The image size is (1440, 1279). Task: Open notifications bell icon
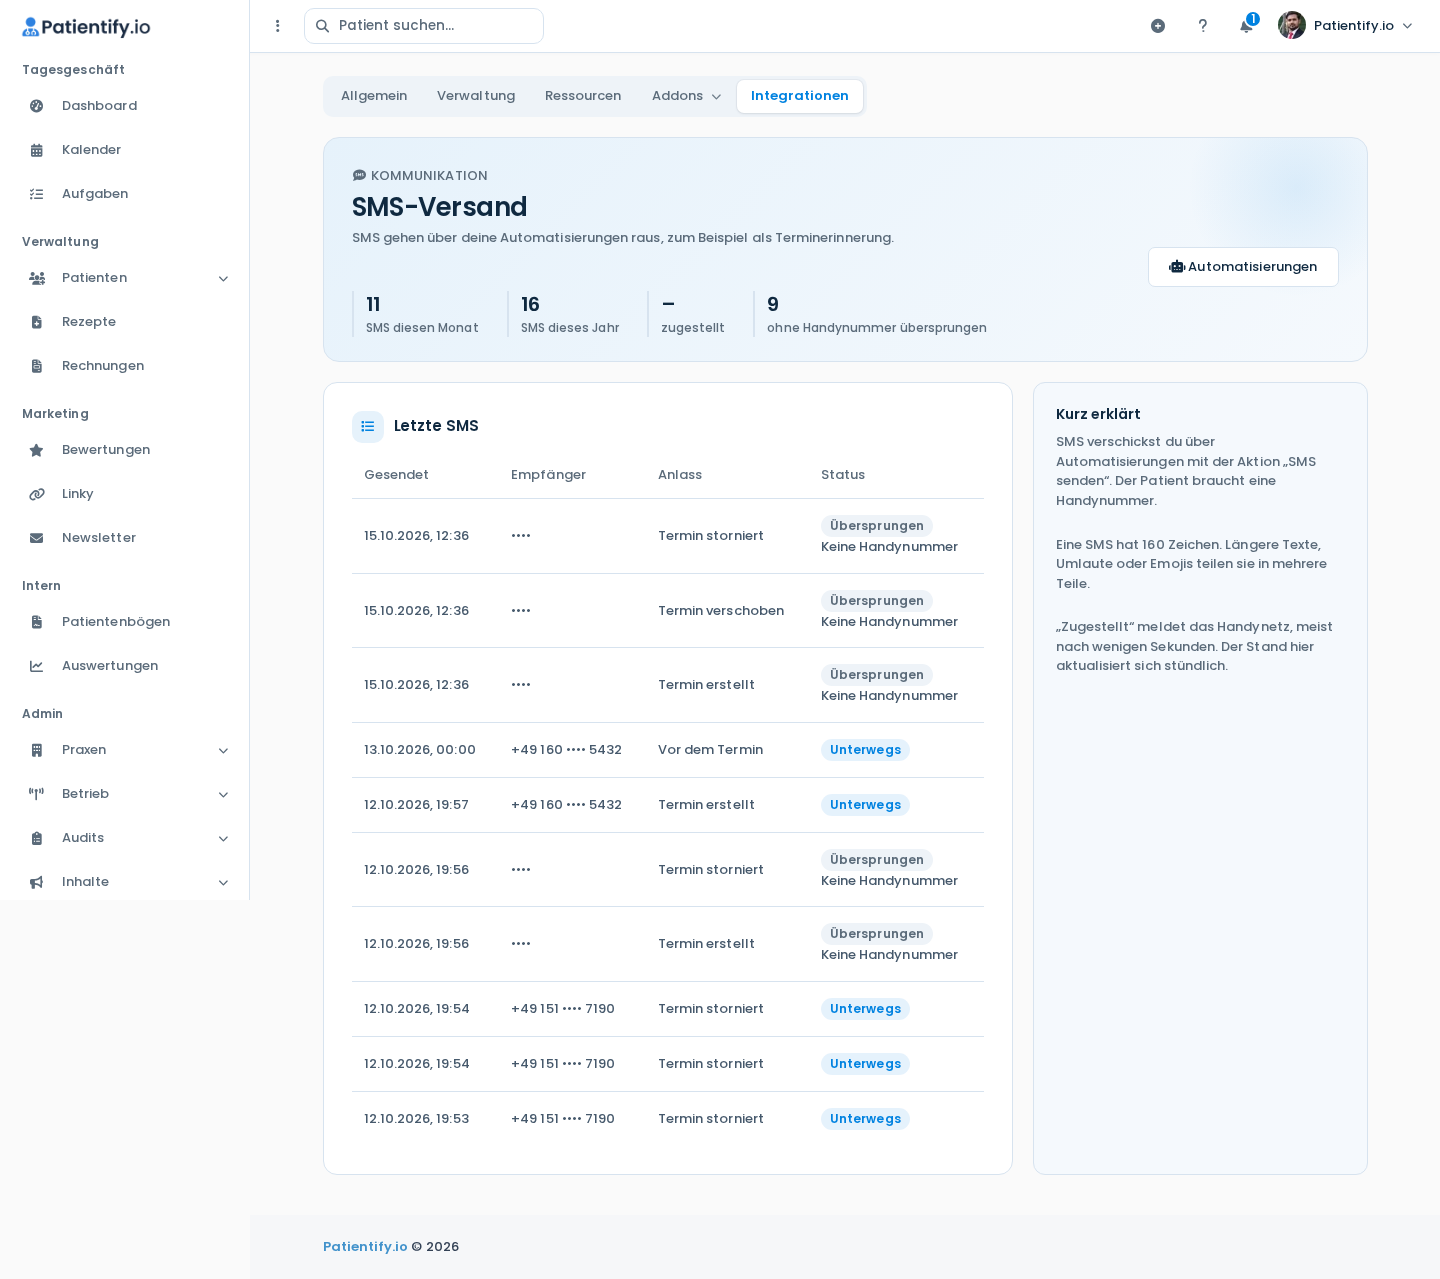(x=1246, y=26)
